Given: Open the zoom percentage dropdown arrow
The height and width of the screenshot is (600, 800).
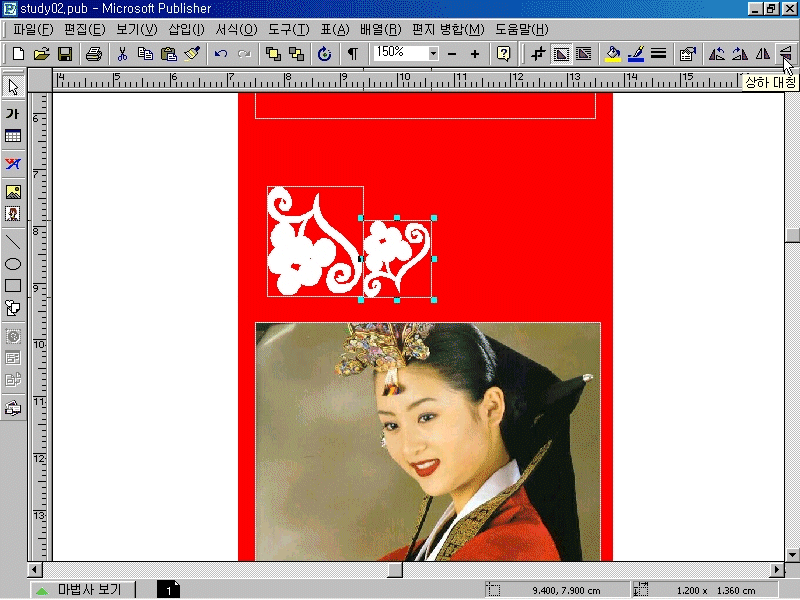Looking at the screenshot, I should (433, 53).
